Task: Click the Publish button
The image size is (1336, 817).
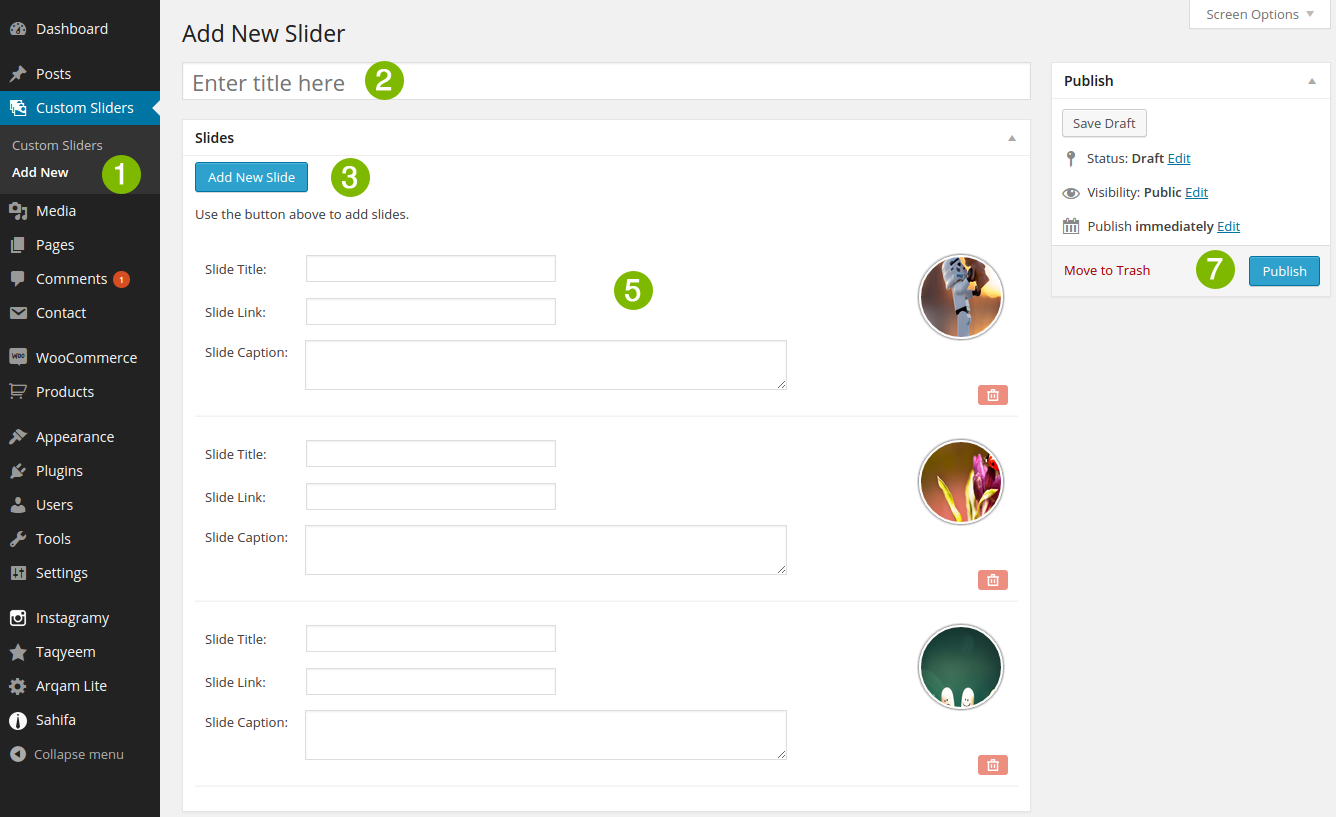Action: coord(1284,271)
